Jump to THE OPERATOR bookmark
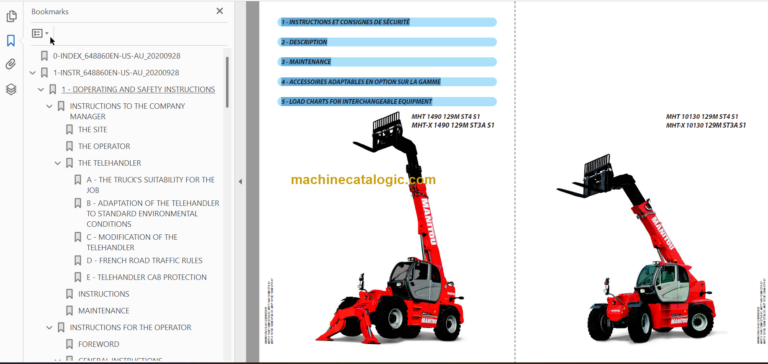The width and height of the screenshot is (768, 364). [104, 146]
